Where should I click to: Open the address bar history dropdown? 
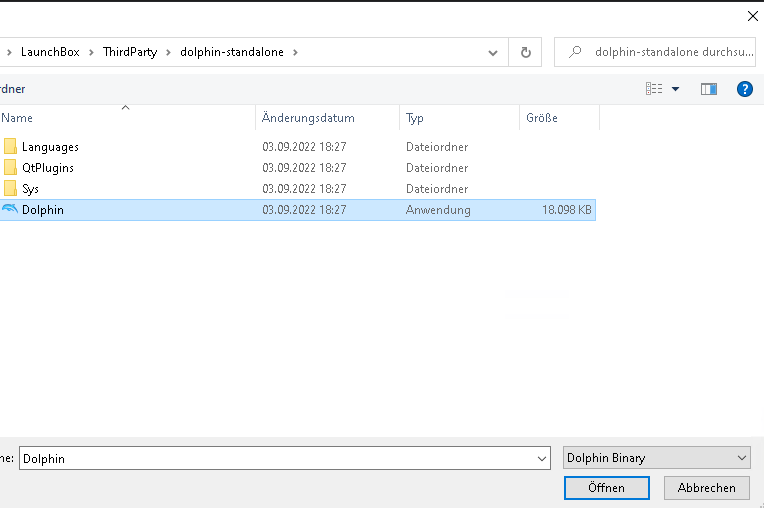point(493,52)
